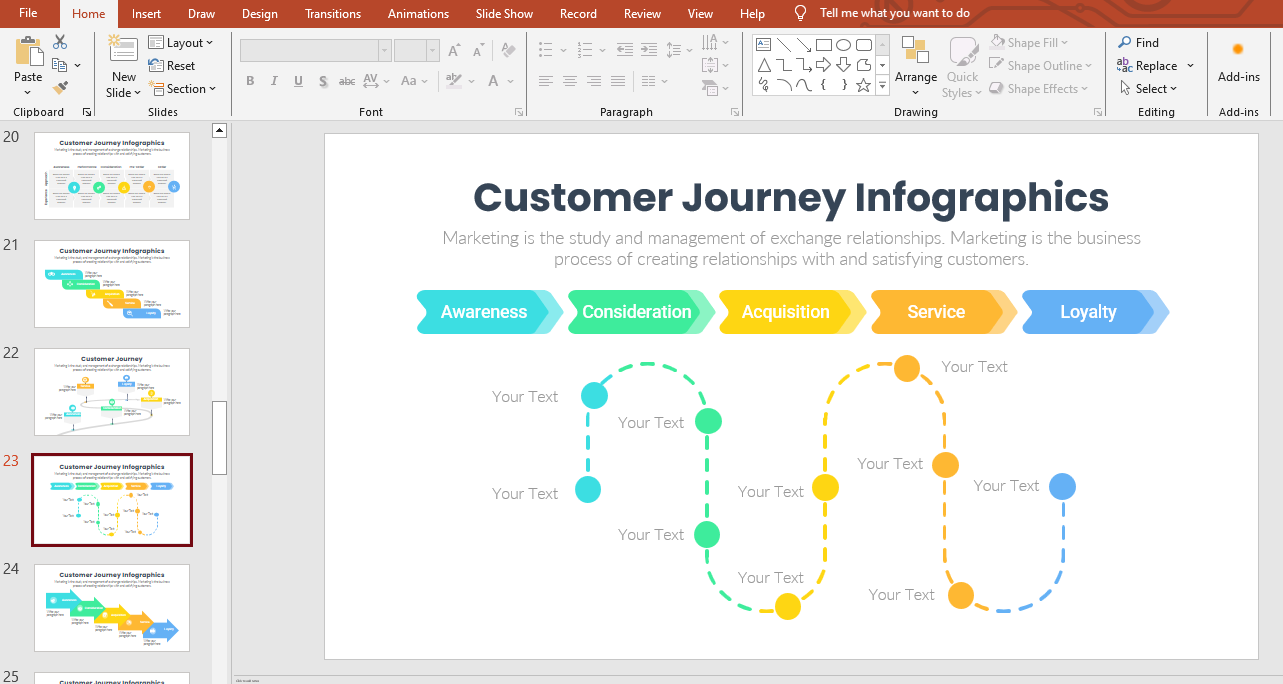Center align the text
The height and width of the screenshot is (684, 1283).
point(570,81)
